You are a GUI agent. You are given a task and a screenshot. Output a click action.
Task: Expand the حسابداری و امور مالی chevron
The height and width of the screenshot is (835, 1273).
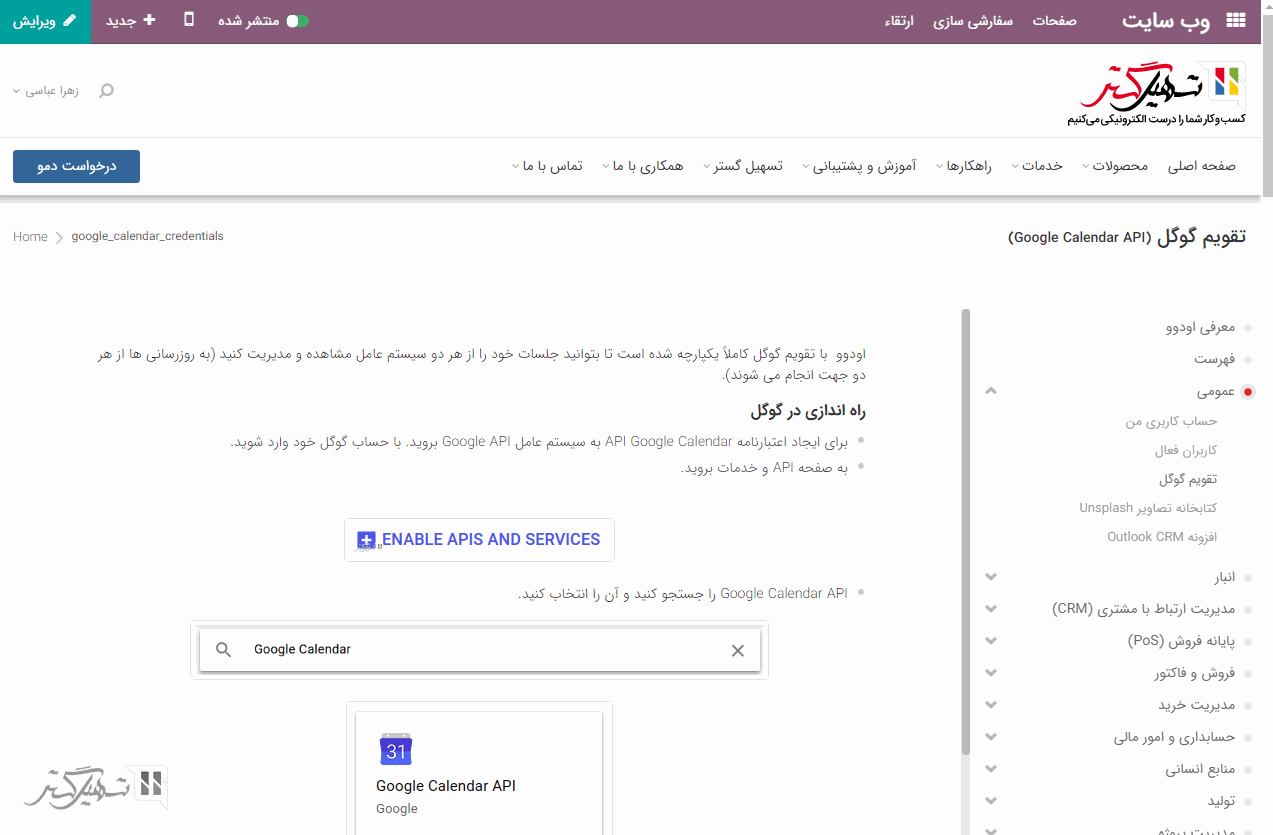991,737
